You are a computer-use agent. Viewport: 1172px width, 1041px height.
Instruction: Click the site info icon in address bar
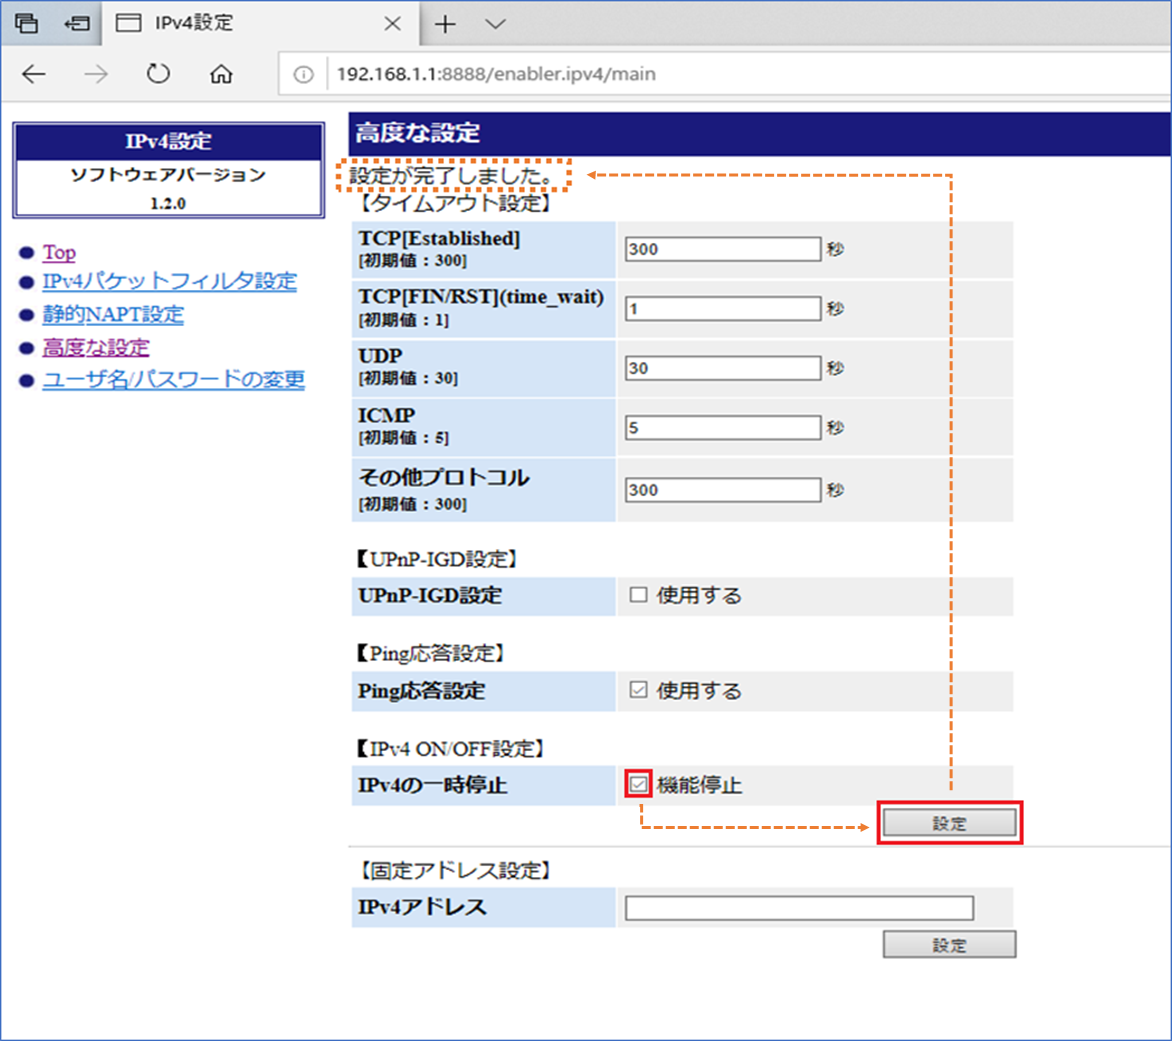coord(304,74)
